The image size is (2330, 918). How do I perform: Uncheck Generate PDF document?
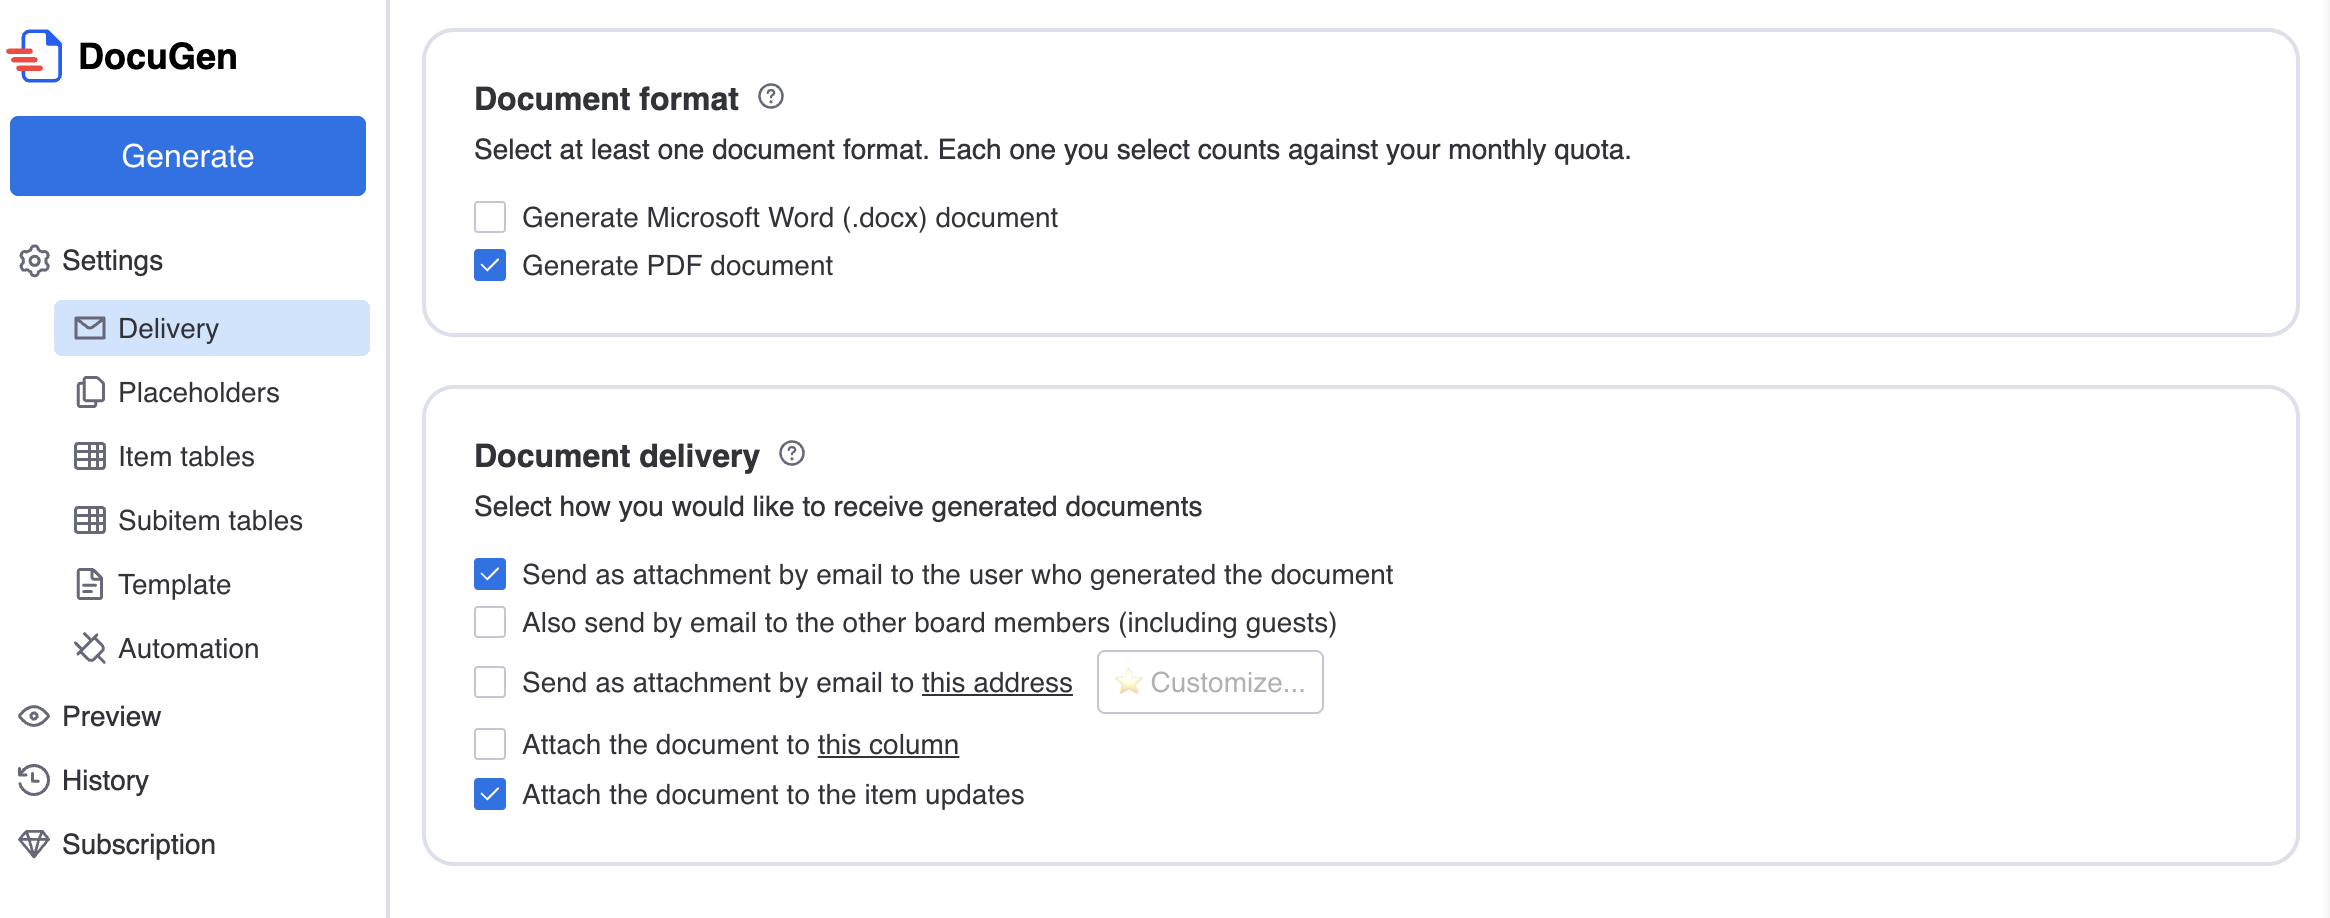coord(490,265)
